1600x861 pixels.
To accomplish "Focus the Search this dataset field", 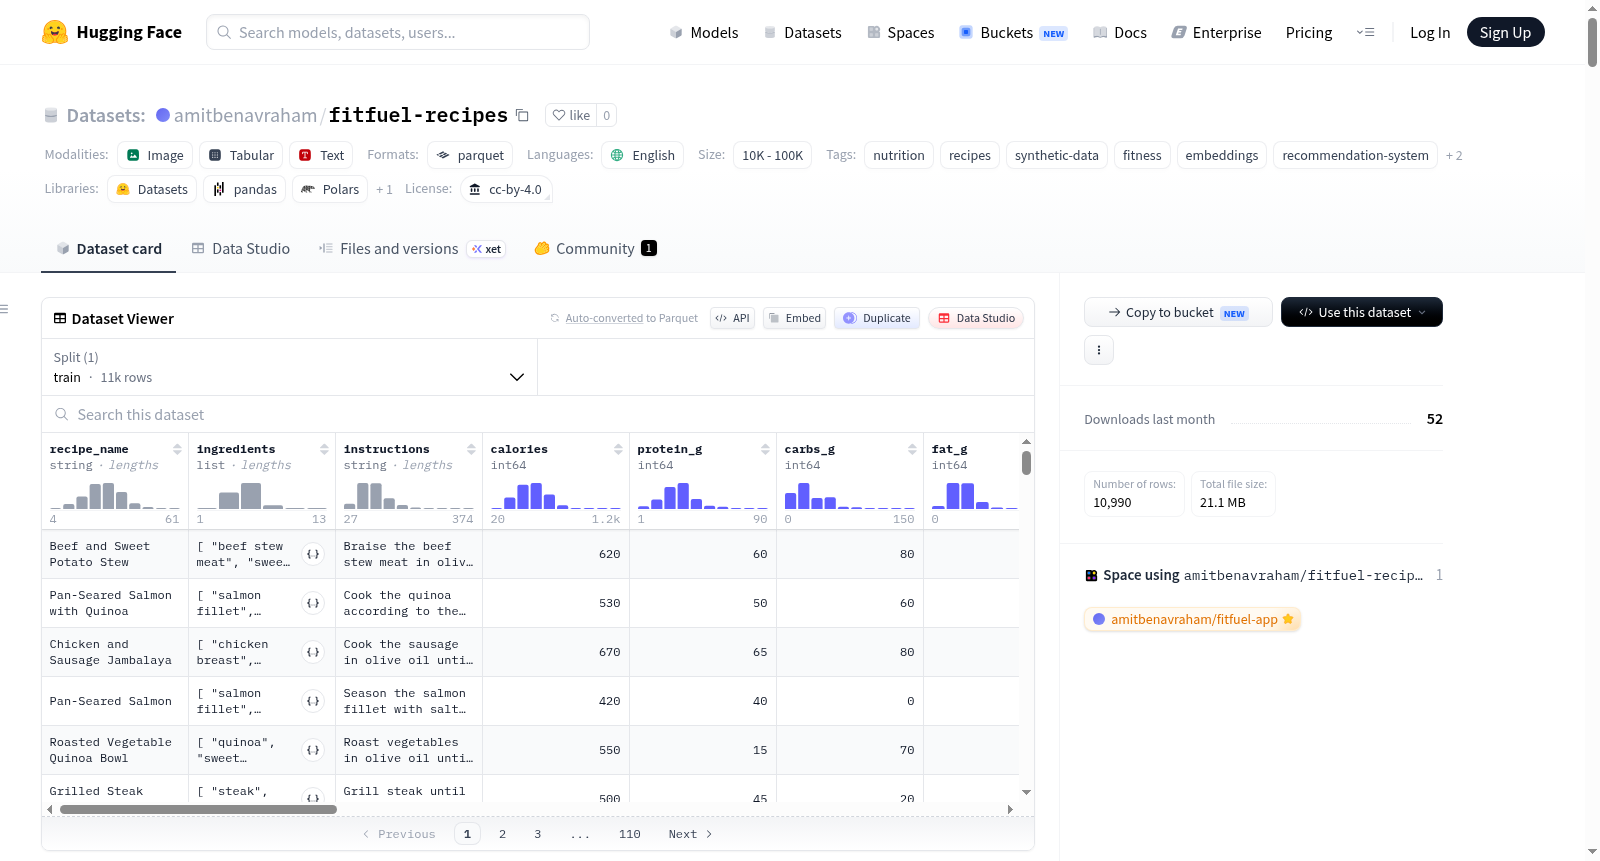I will [538, 414].
